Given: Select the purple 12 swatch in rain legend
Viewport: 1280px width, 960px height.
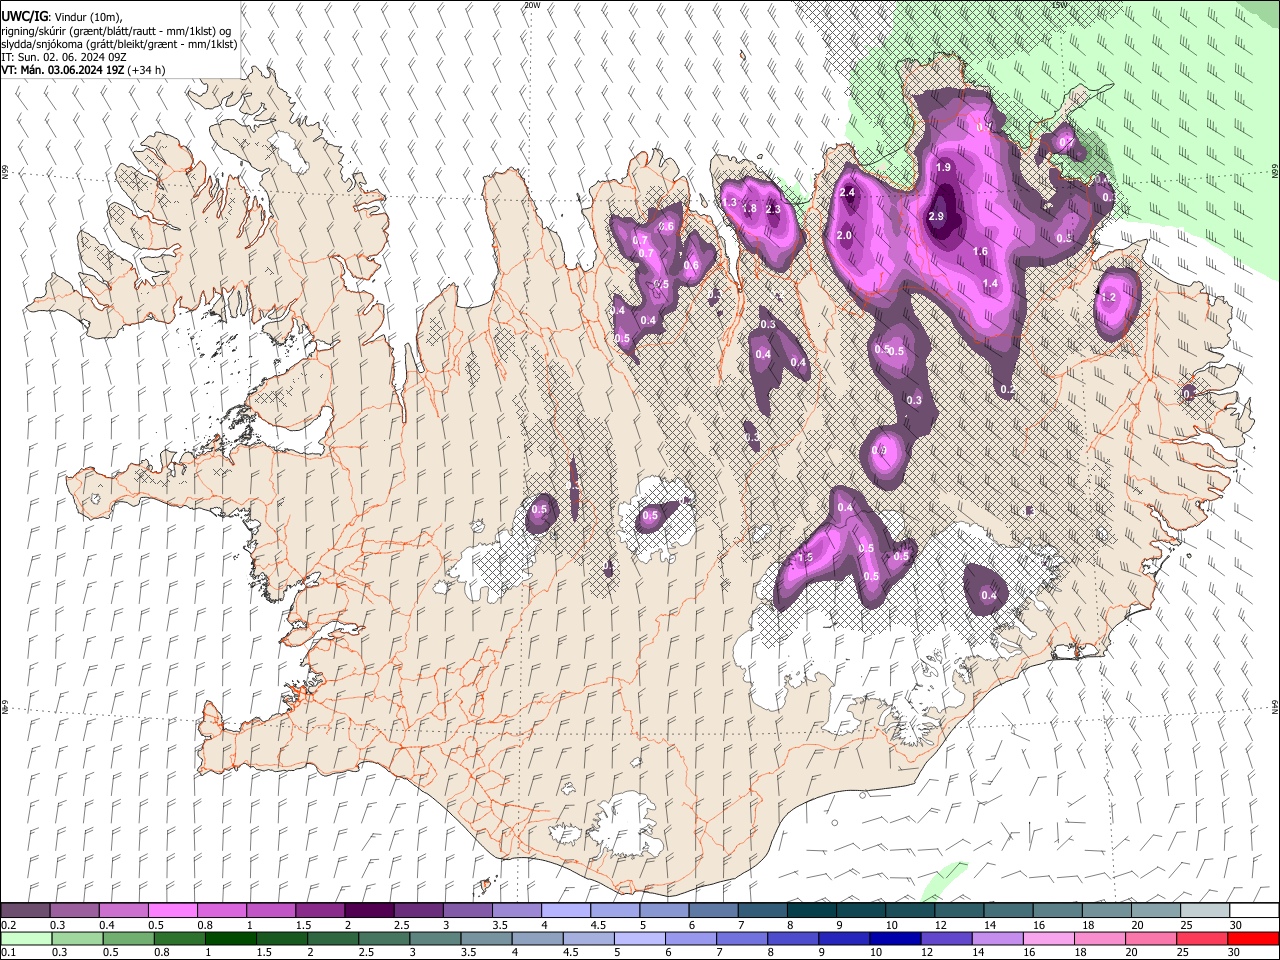Looking at the screenshot, I should click(947, 939).
